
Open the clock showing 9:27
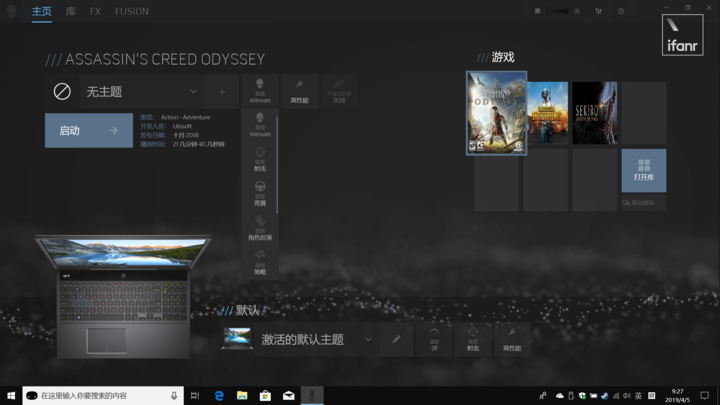pos(678,395)
